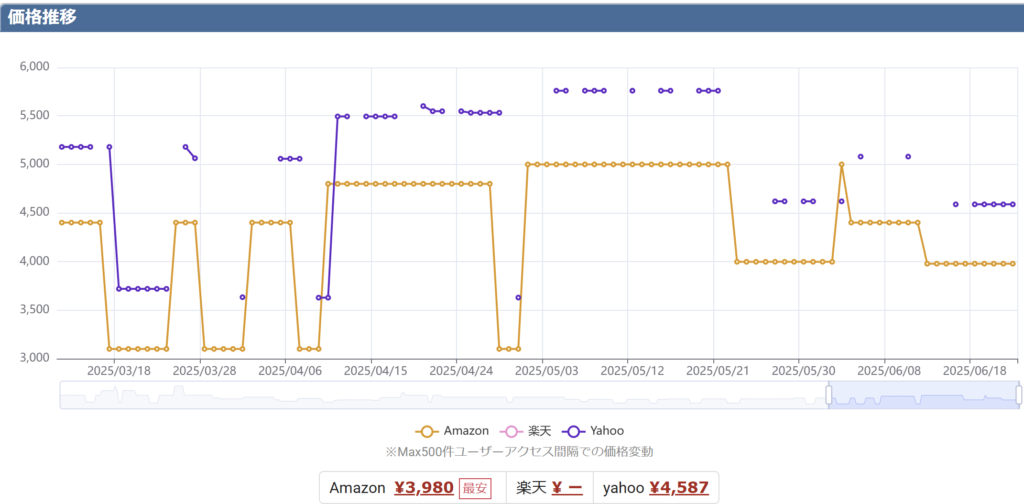Click the 6,000 y-axis label
The width and height of the screenshot is (1024, 504).
click(x=37, y=67)
